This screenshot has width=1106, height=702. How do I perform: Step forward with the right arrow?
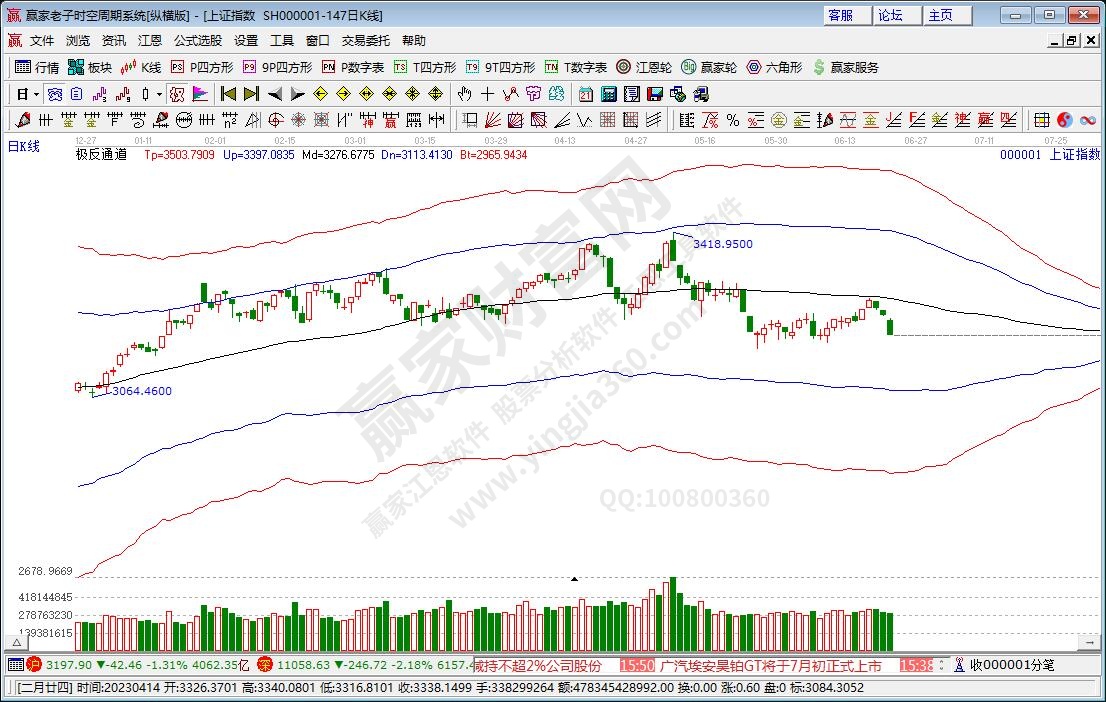click(297, 94)
